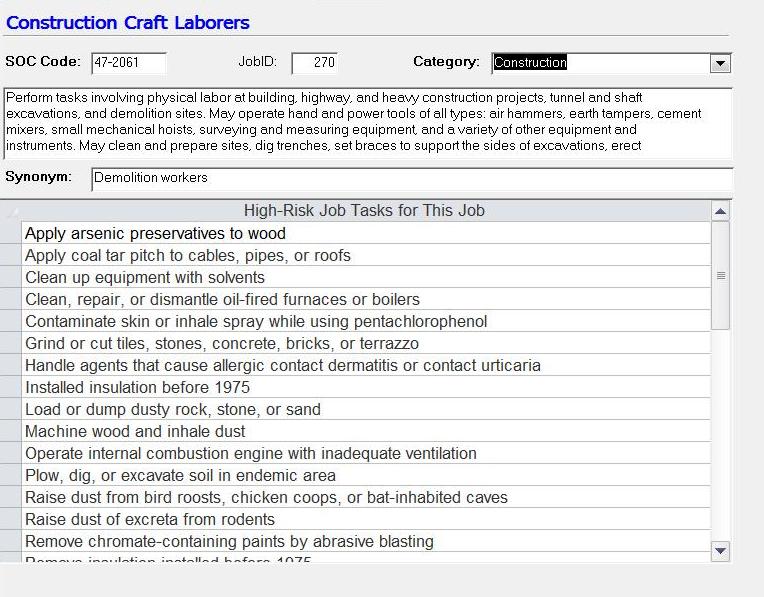
Task: Click the JobID field showing 270
Action: [x=315, y=63]
